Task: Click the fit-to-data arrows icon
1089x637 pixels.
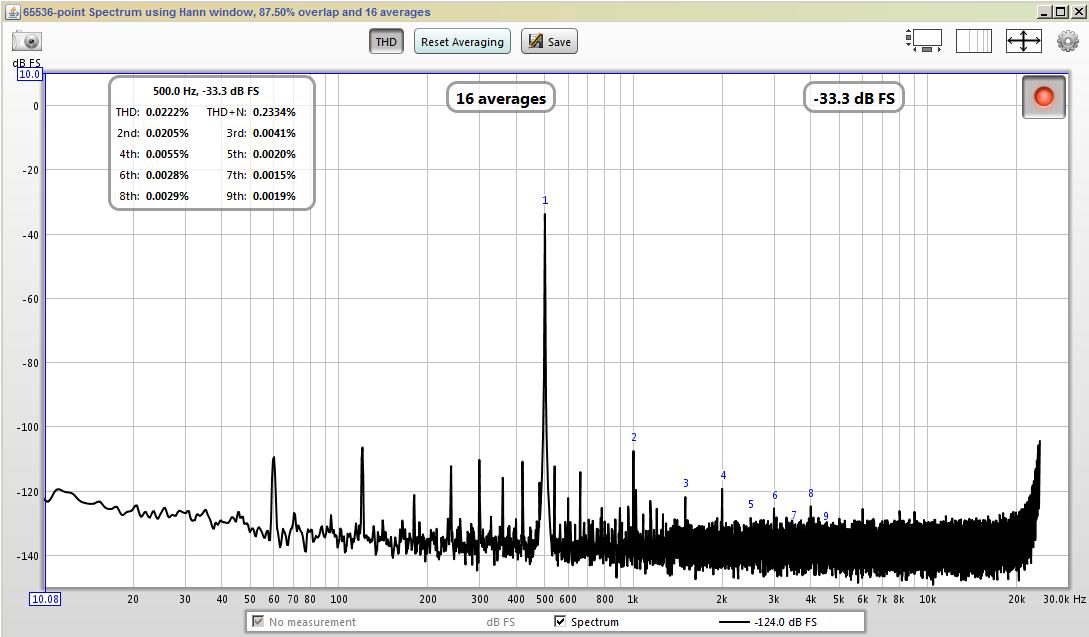Action: click(x=1024, y=41)
